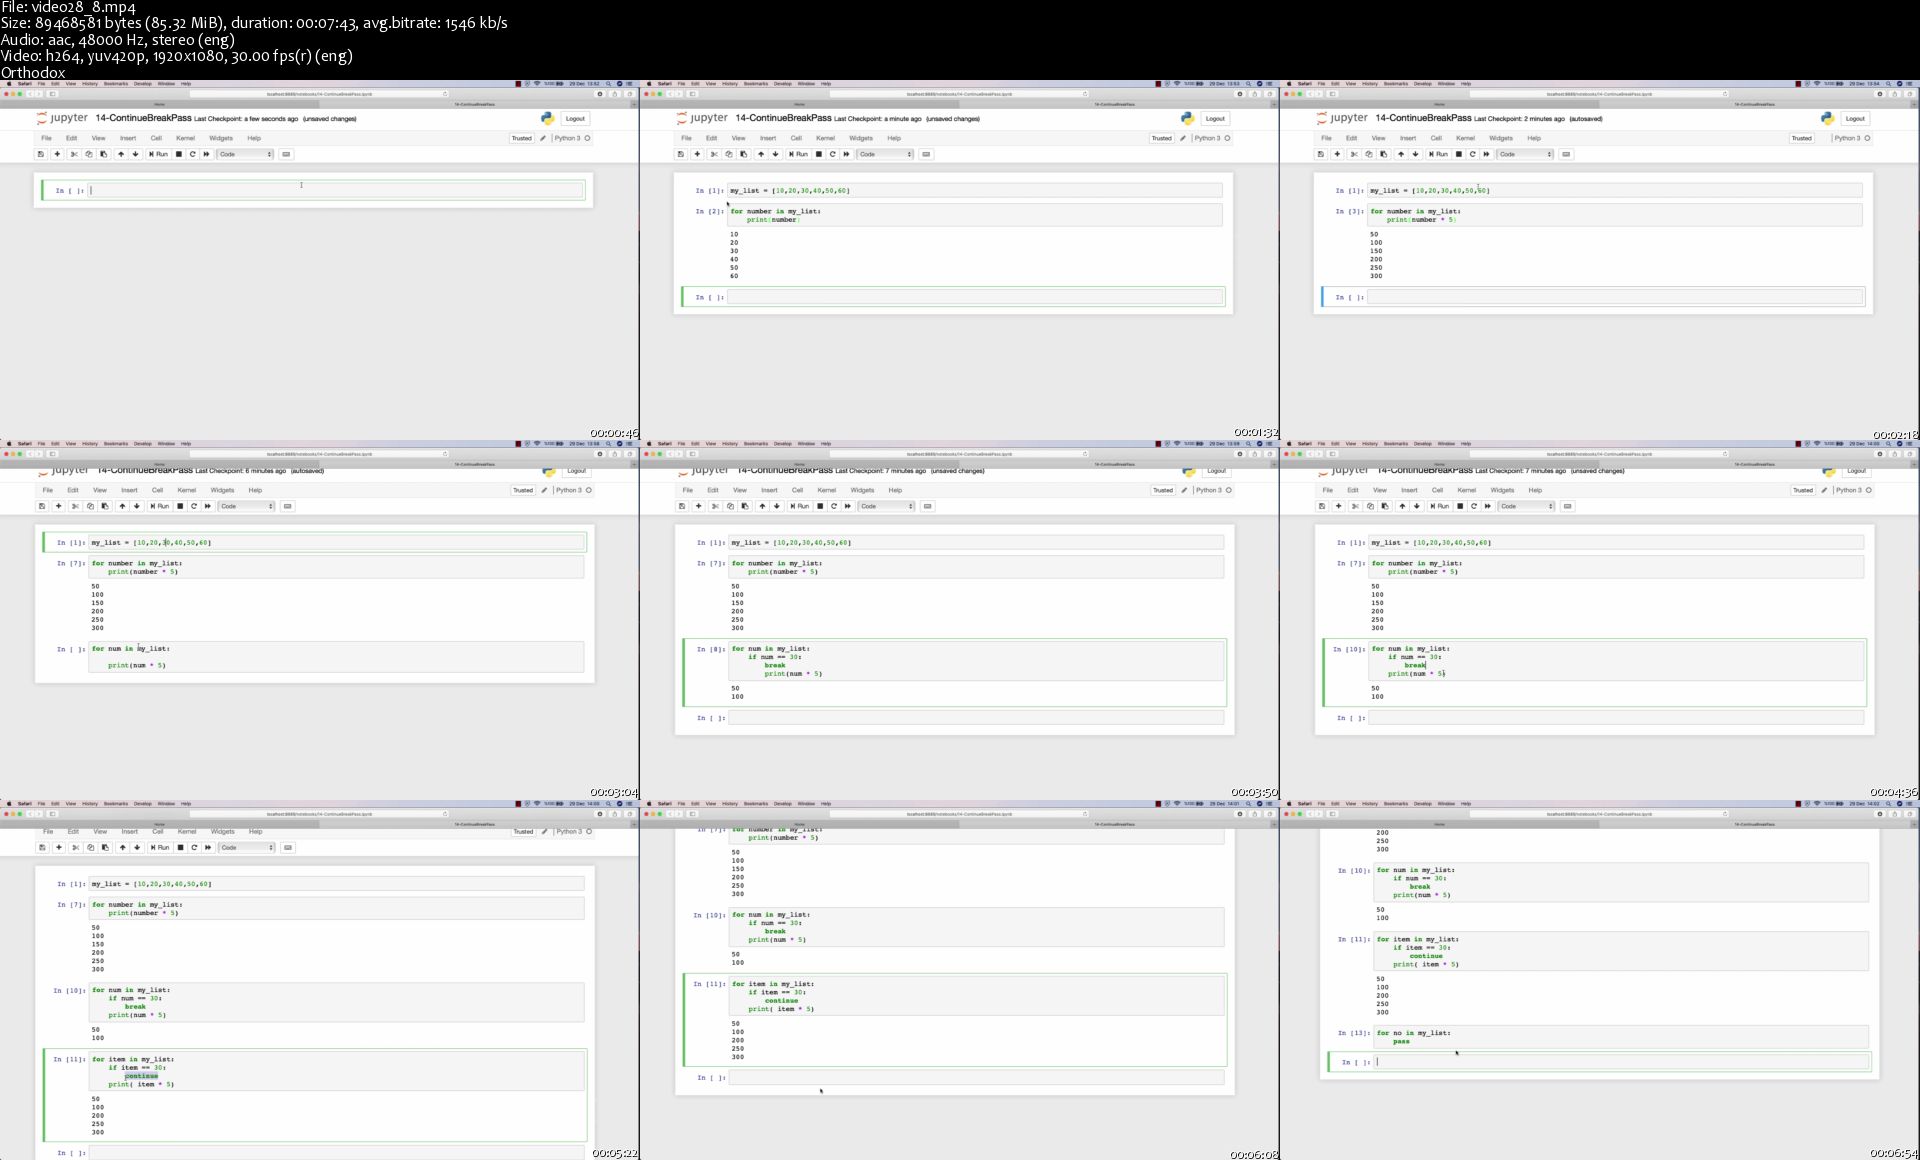1920x1160 pixels.
Task: Toggle the Trusted indicator in the 00:04:36 frame
Action: (x=1803, y=490)
